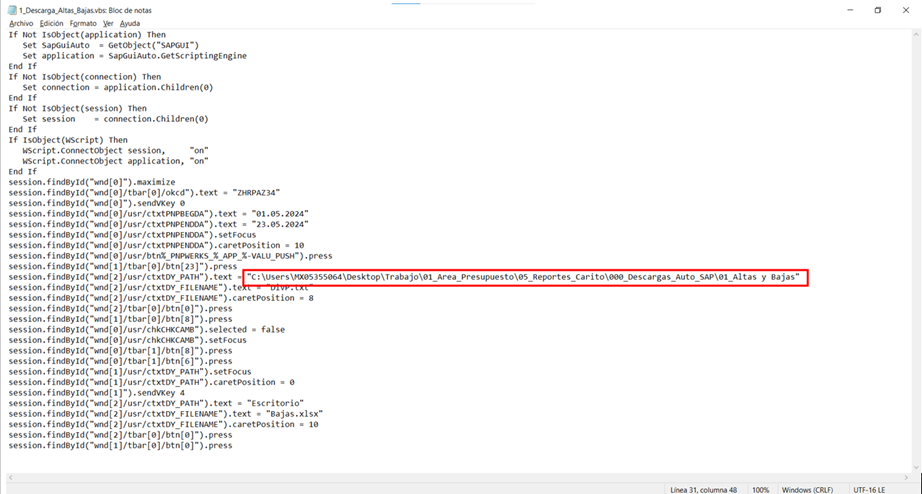This screenshot has height=494, width=922.
Task: Open the Ayuda menu
Action: click(130, 23)
